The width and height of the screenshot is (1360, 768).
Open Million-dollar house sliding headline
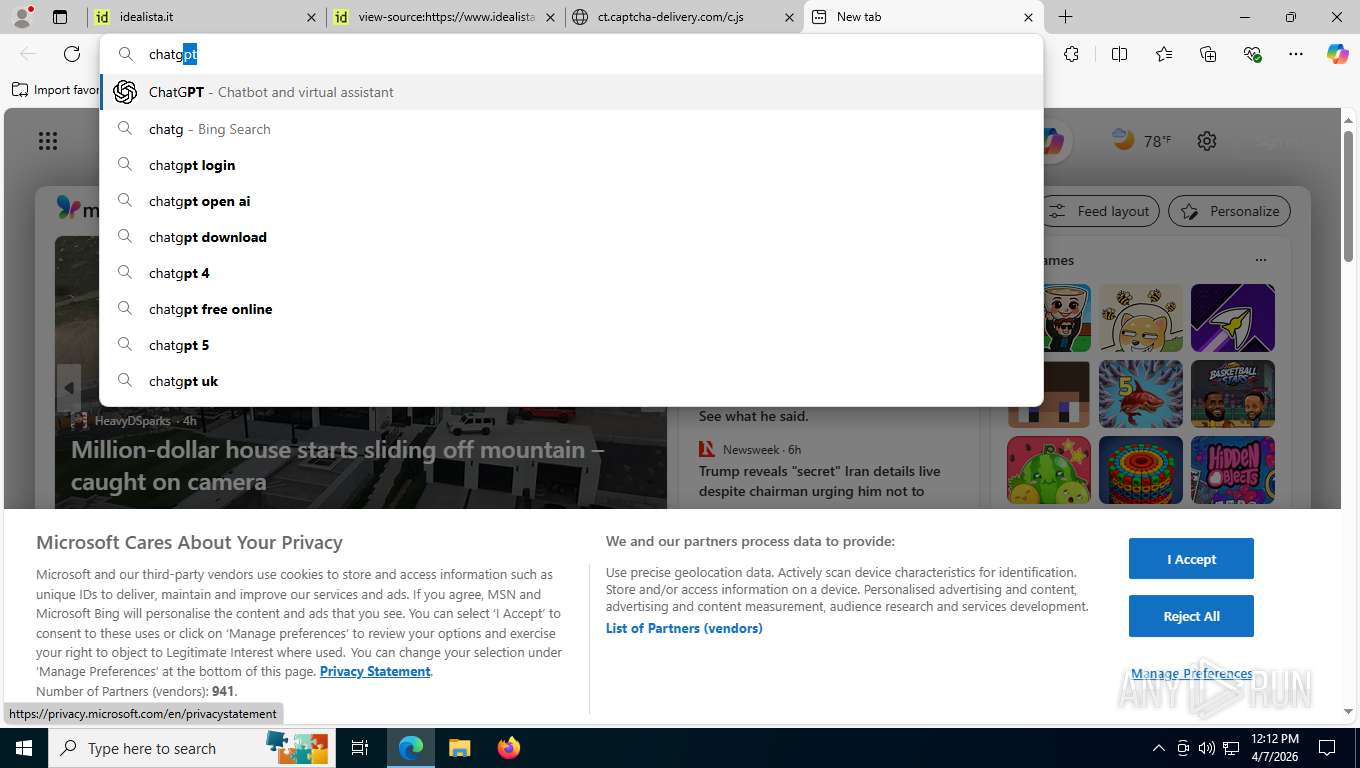(337, 465)
